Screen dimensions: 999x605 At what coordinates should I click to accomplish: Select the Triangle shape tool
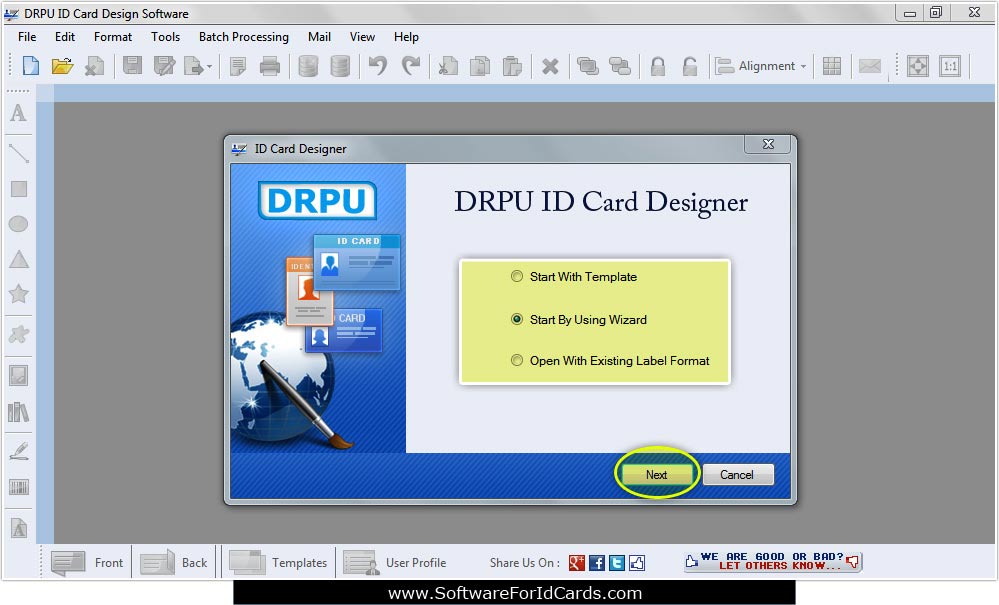pos(18,259)
